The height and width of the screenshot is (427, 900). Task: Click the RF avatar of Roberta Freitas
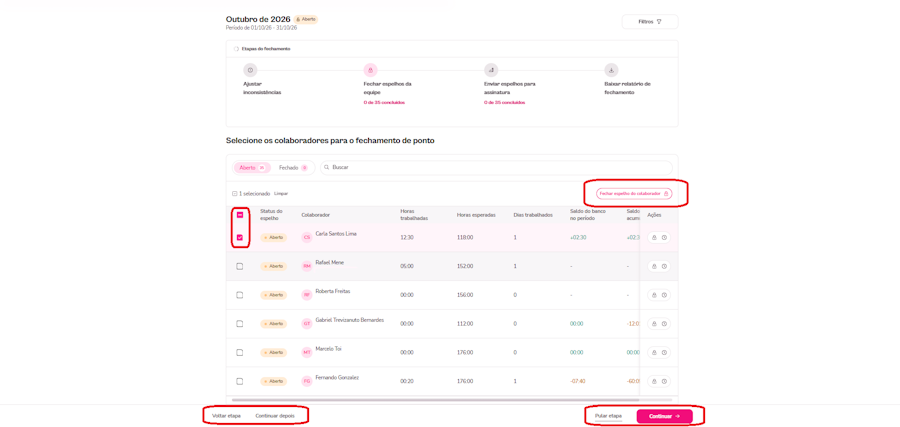[307, 295]
